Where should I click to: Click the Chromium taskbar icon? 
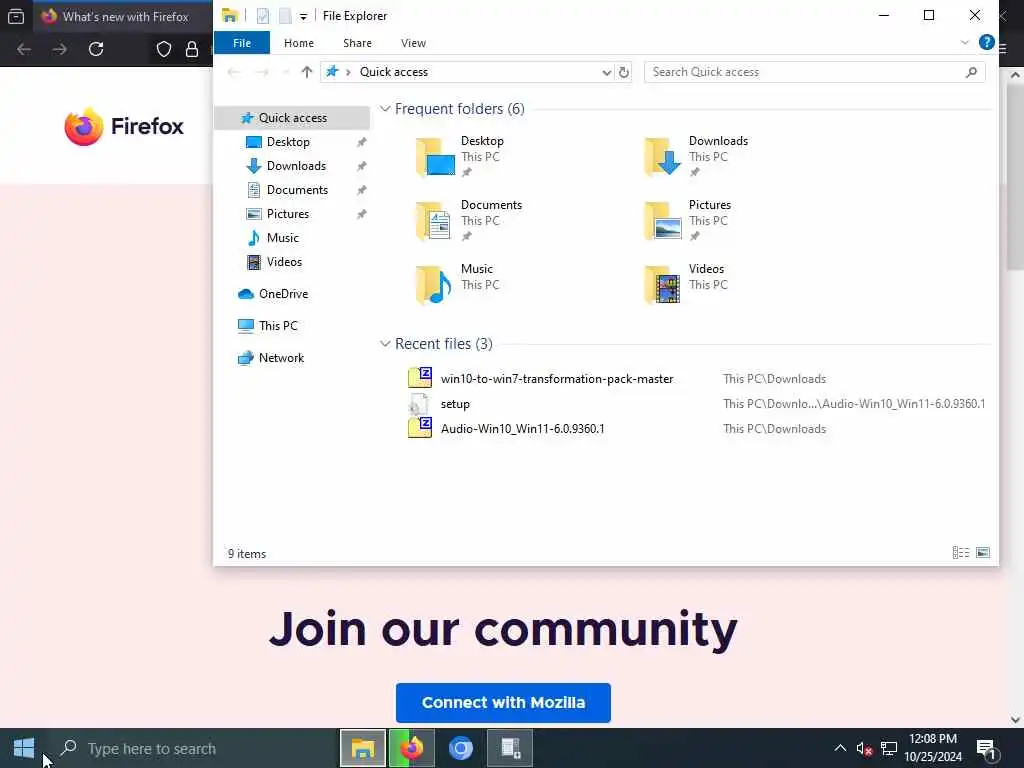pyautogui.click(x=460, y=748)
